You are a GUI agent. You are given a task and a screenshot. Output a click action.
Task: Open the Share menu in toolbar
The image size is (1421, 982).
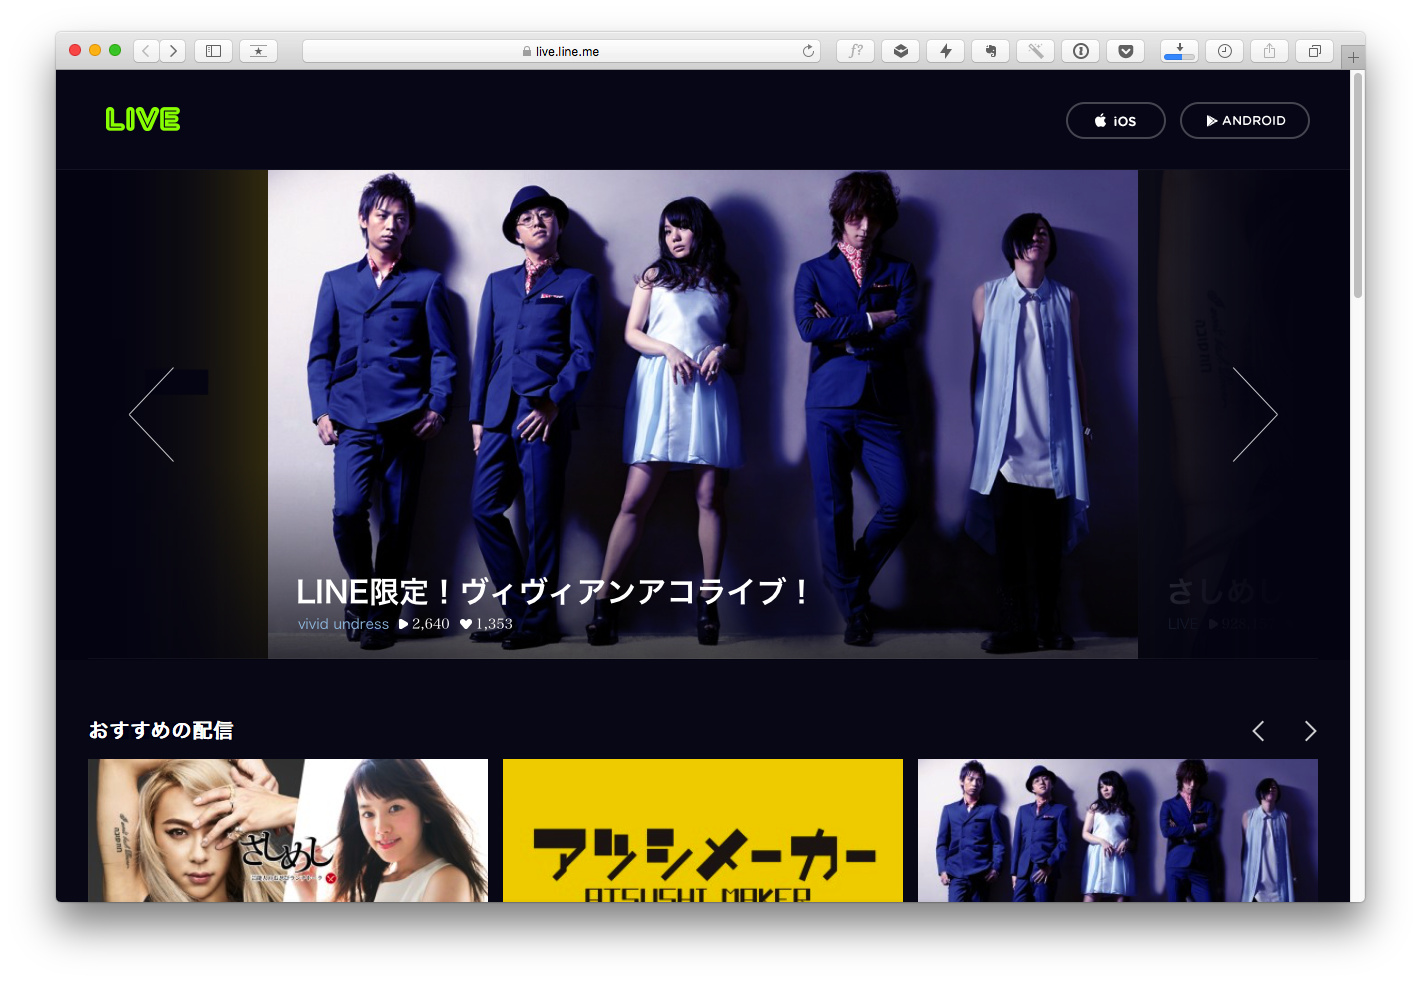coord(1269,51)
